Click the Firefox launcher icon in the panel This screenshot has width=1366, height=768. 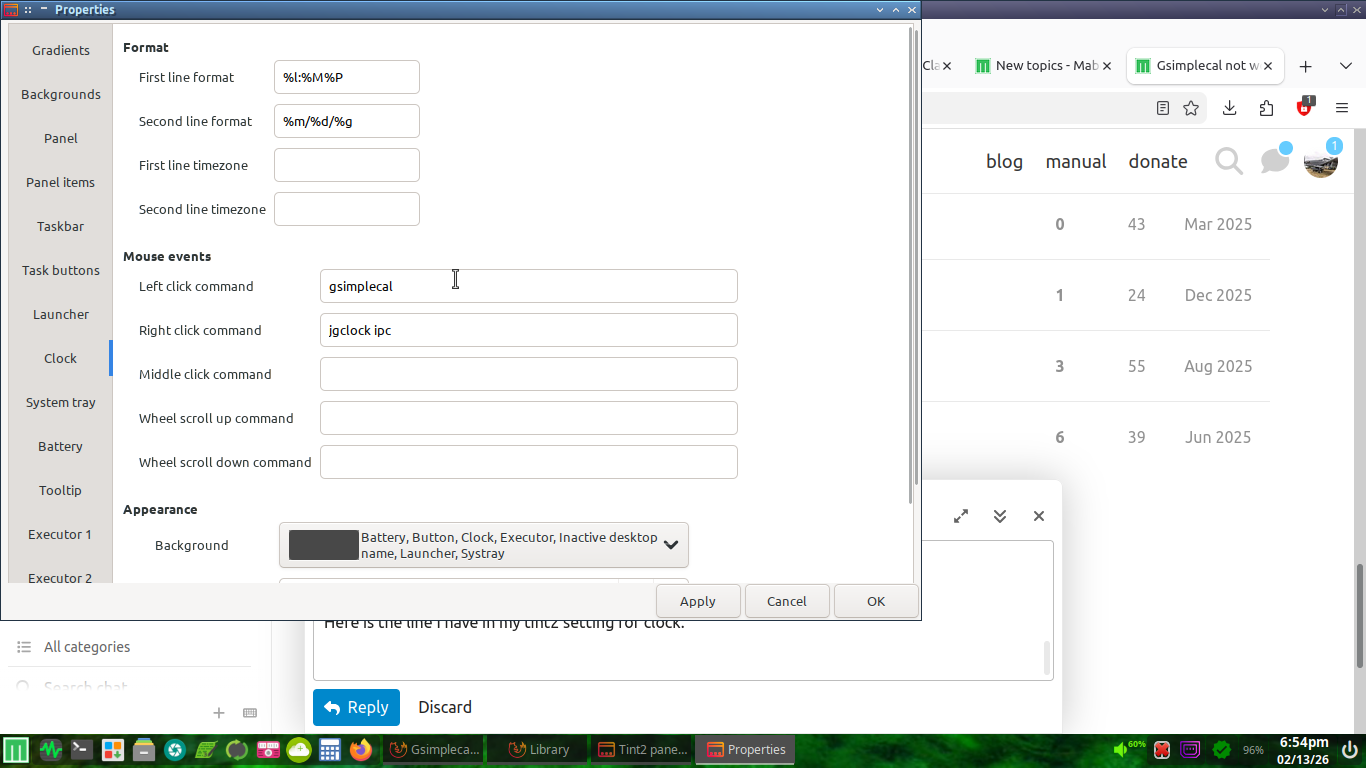pos(360,749)
